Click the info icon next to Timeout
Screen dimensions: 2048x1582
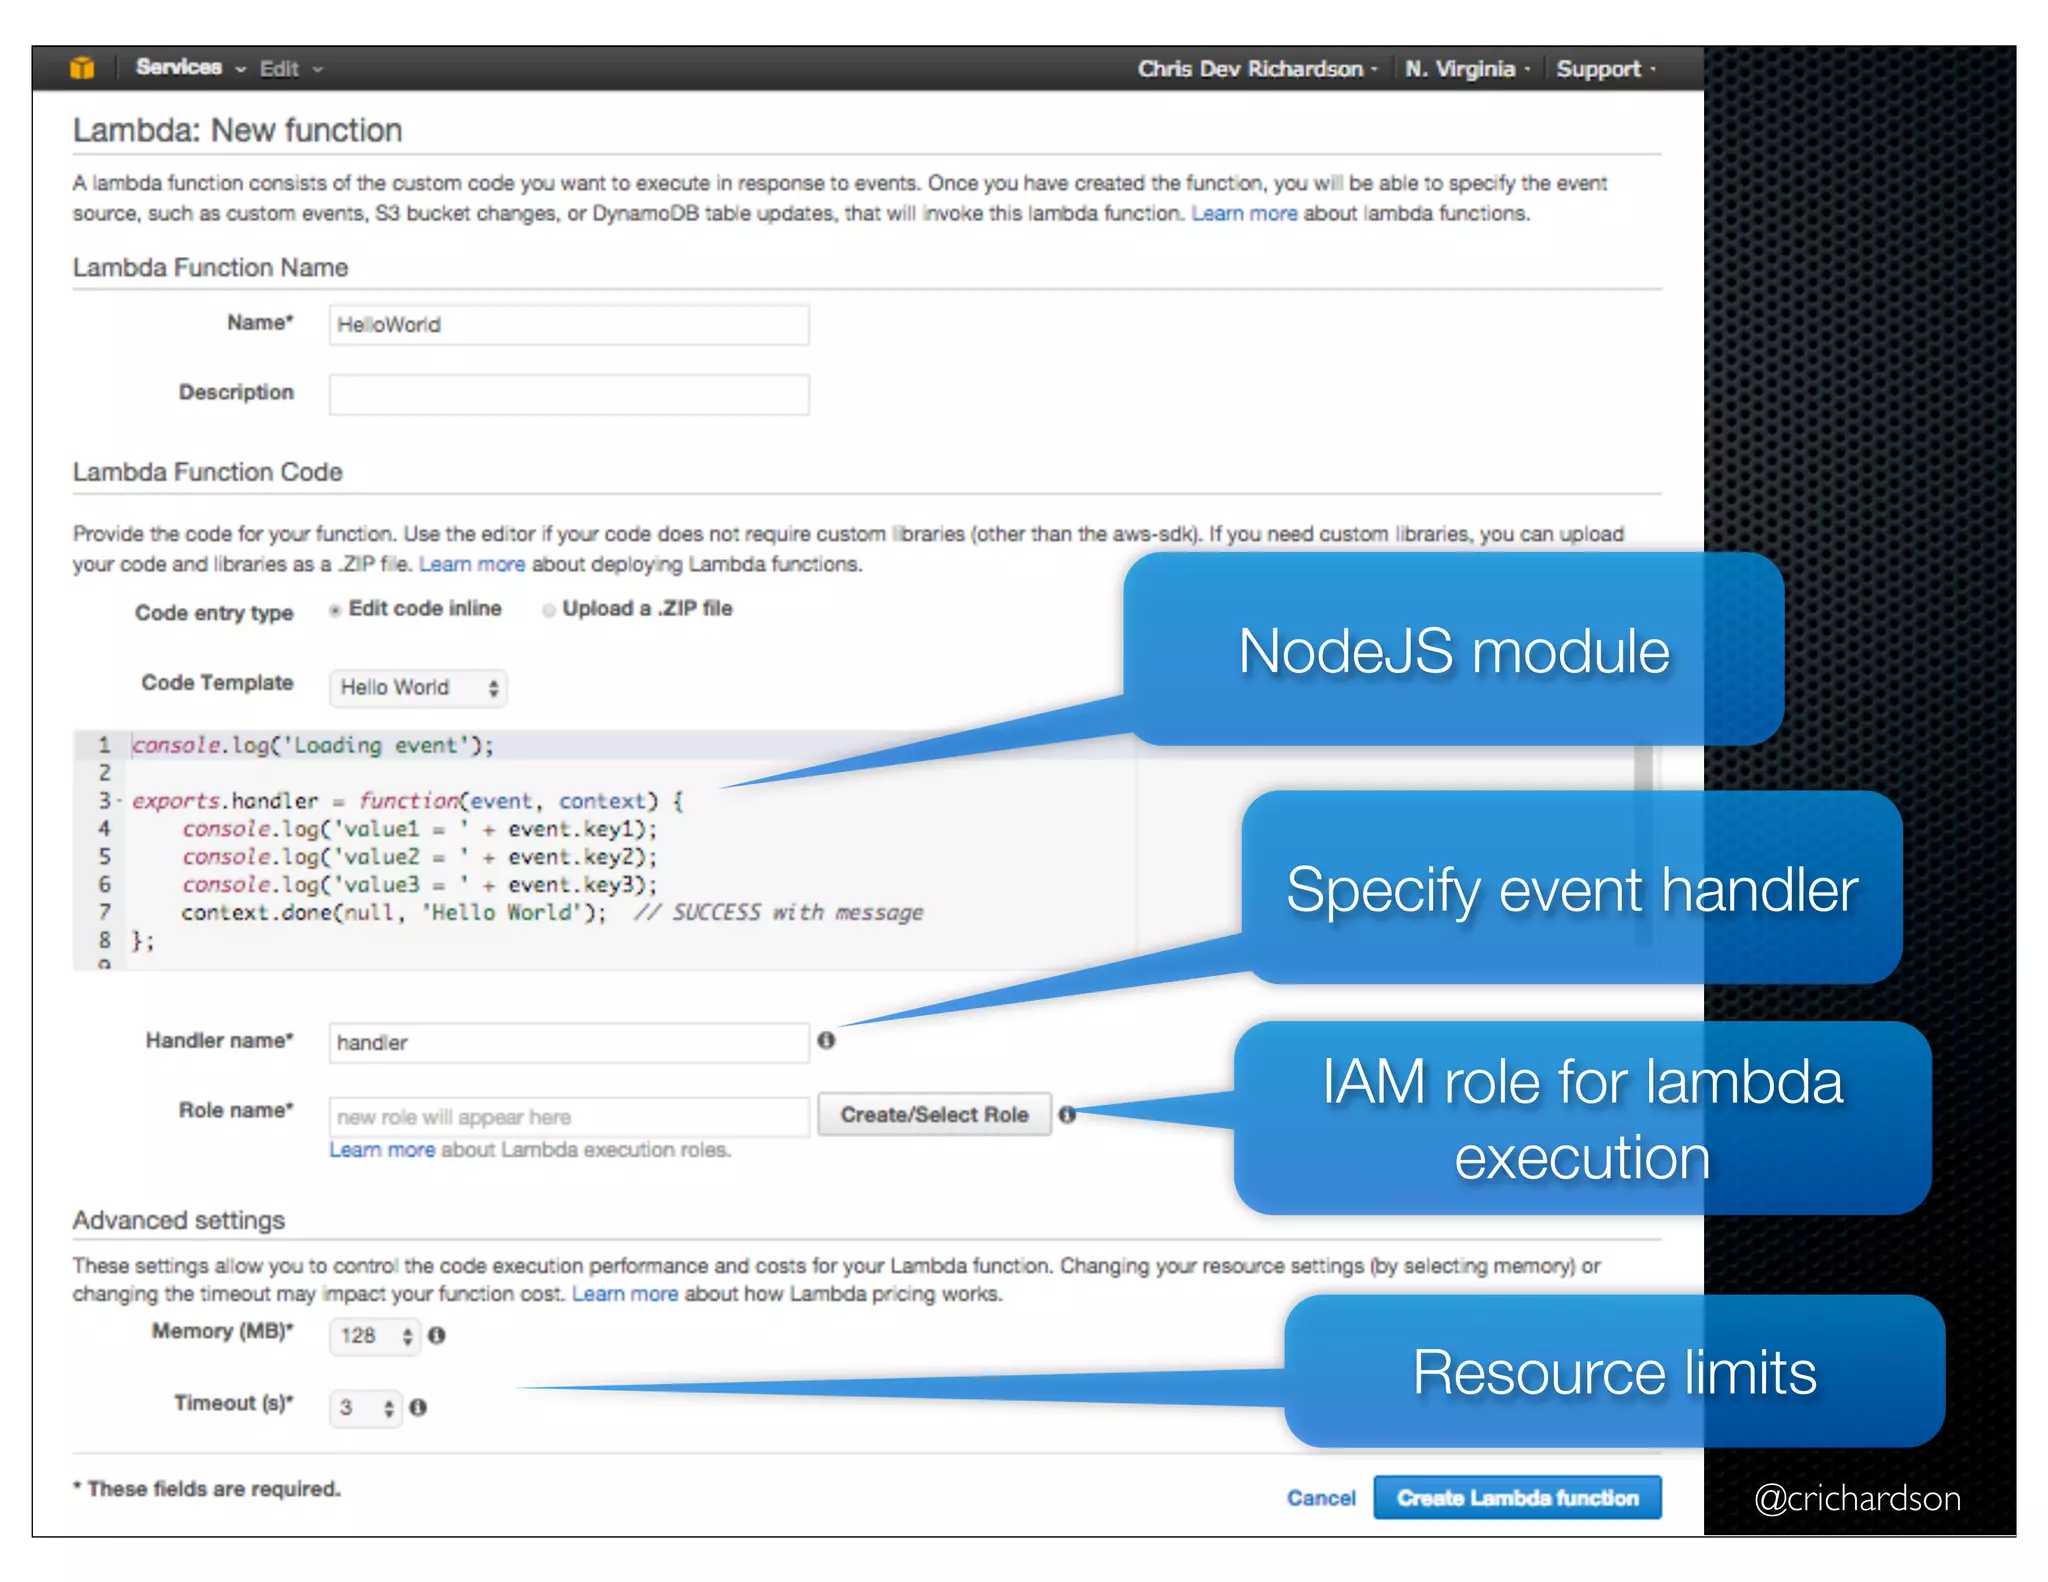(418, 1407)
